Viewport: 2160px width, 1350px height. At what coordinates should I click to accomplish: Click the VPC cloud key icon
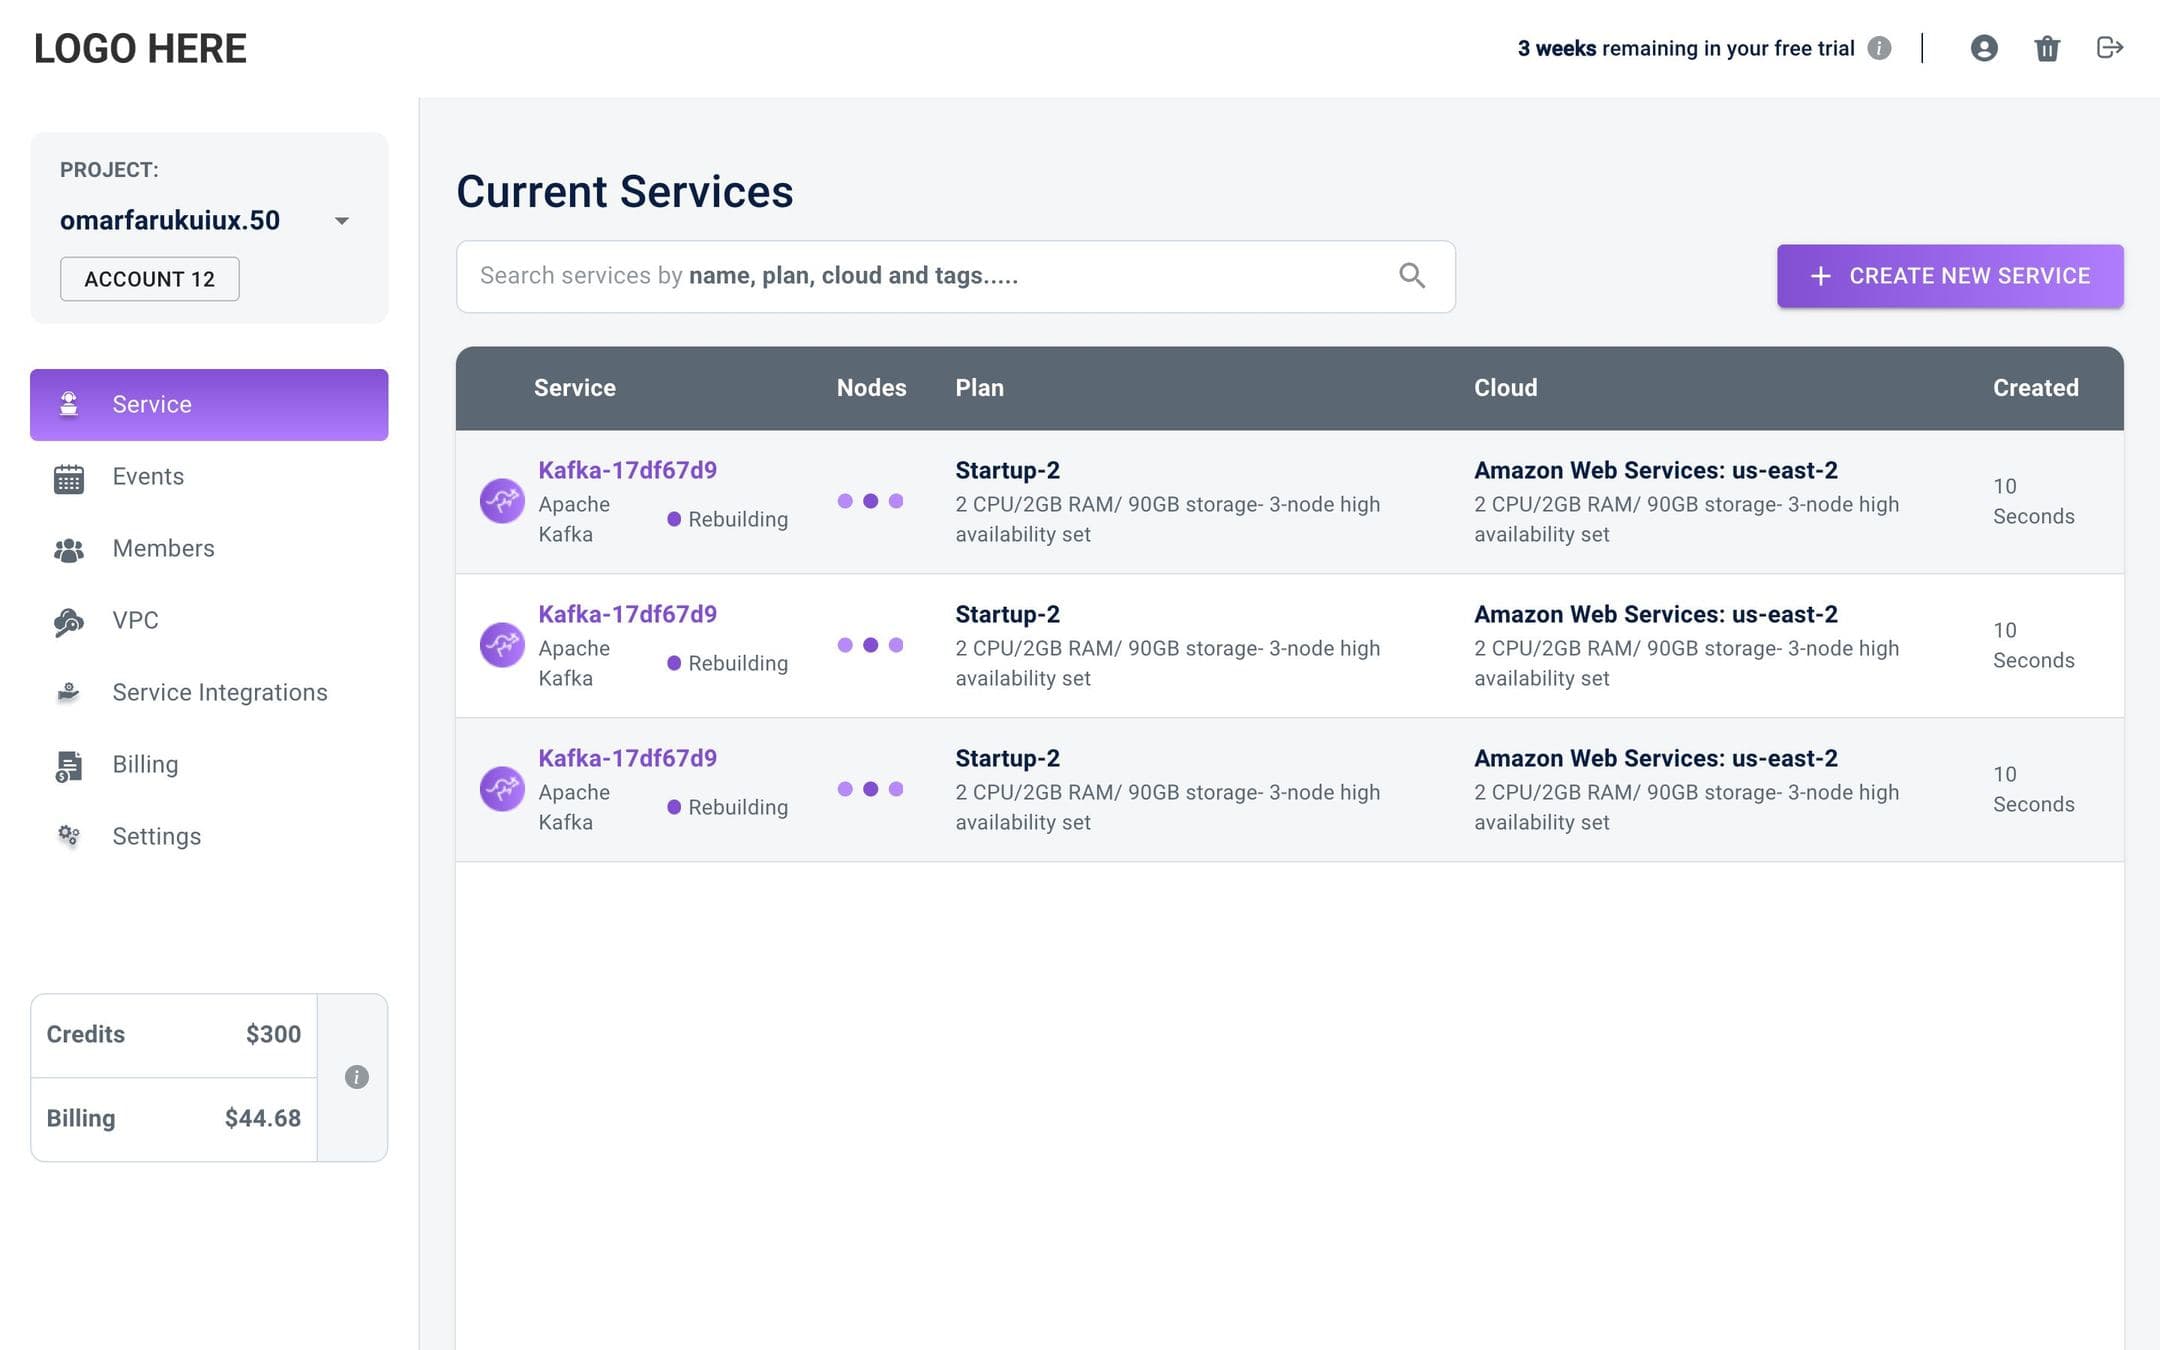69,622
